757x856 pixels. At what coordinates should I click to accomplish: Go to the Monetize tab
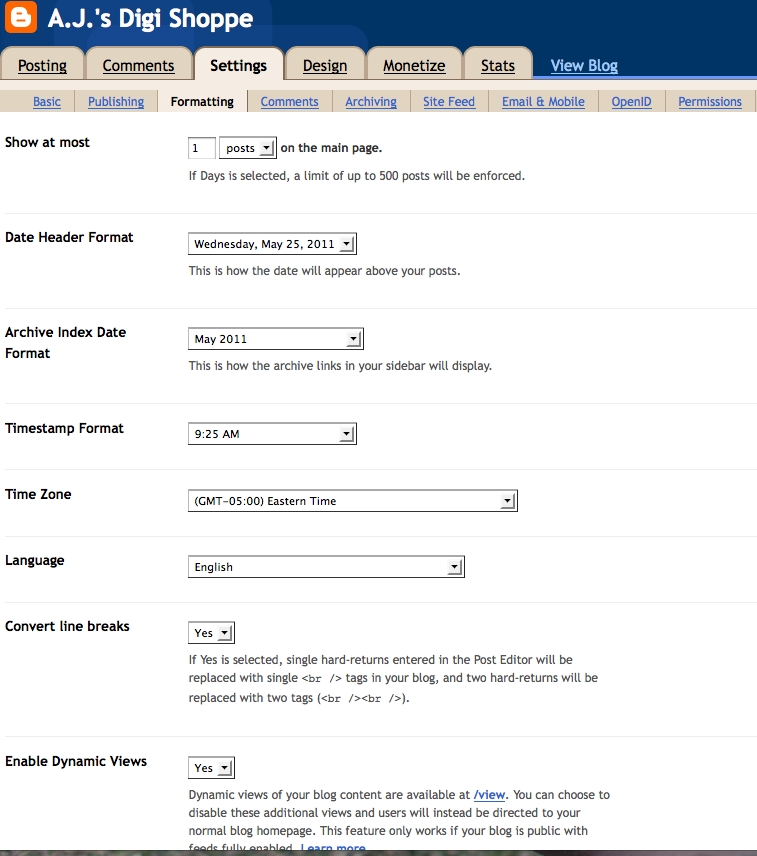point(414,66)
